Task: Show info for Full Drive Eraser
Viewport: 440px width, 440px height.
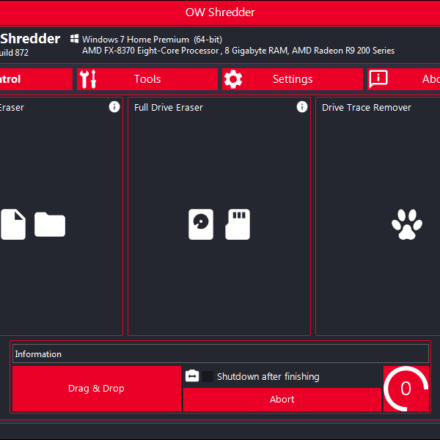Action: click(x=302, y=107)
